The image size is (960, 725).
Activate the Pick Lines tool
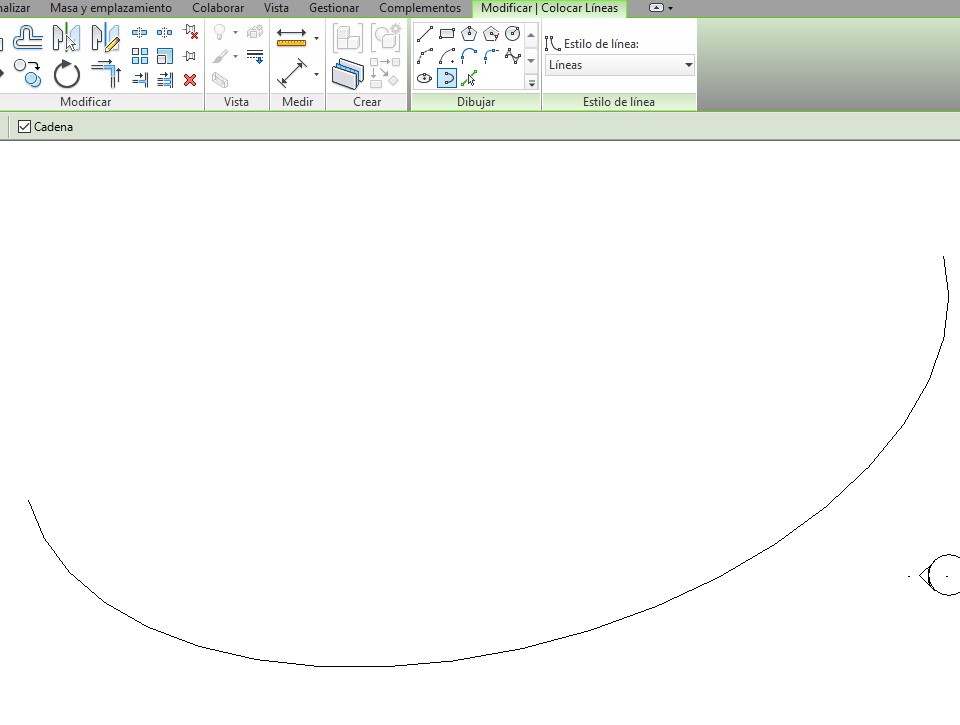point(469,78)
